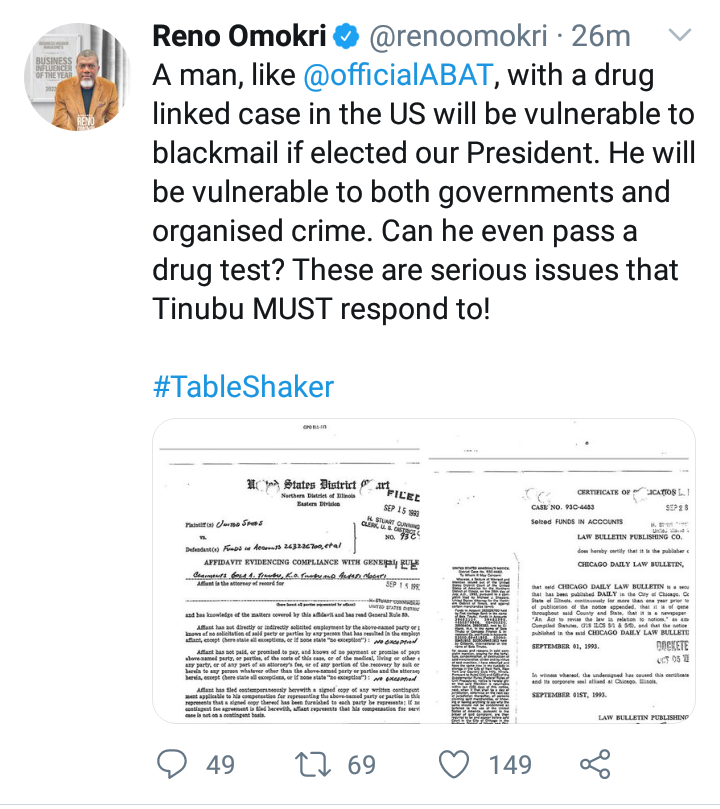Click the United States District Court heading
Viewport: 720px width, 809px height.
click(318, 488)
